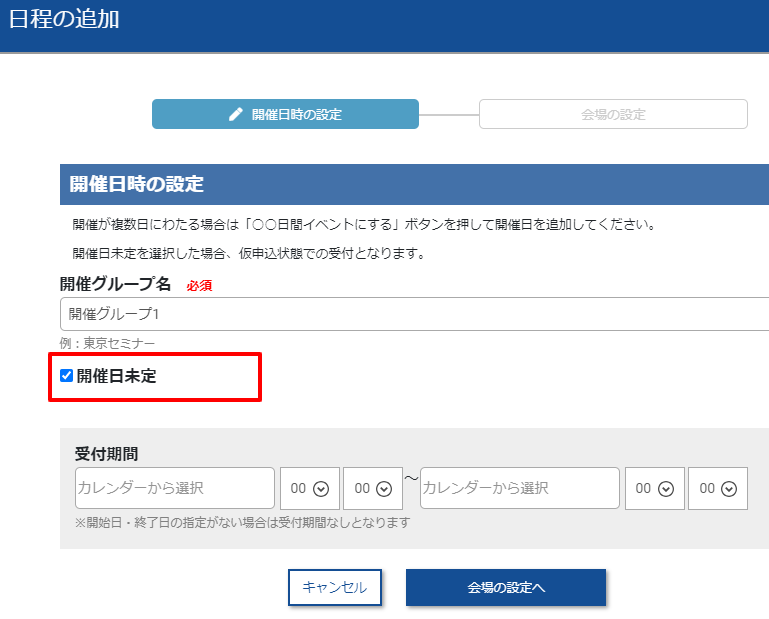Screen dimensions: 769x619
Task: Open the end hour dropdown
Action: (x=655, y=489)
